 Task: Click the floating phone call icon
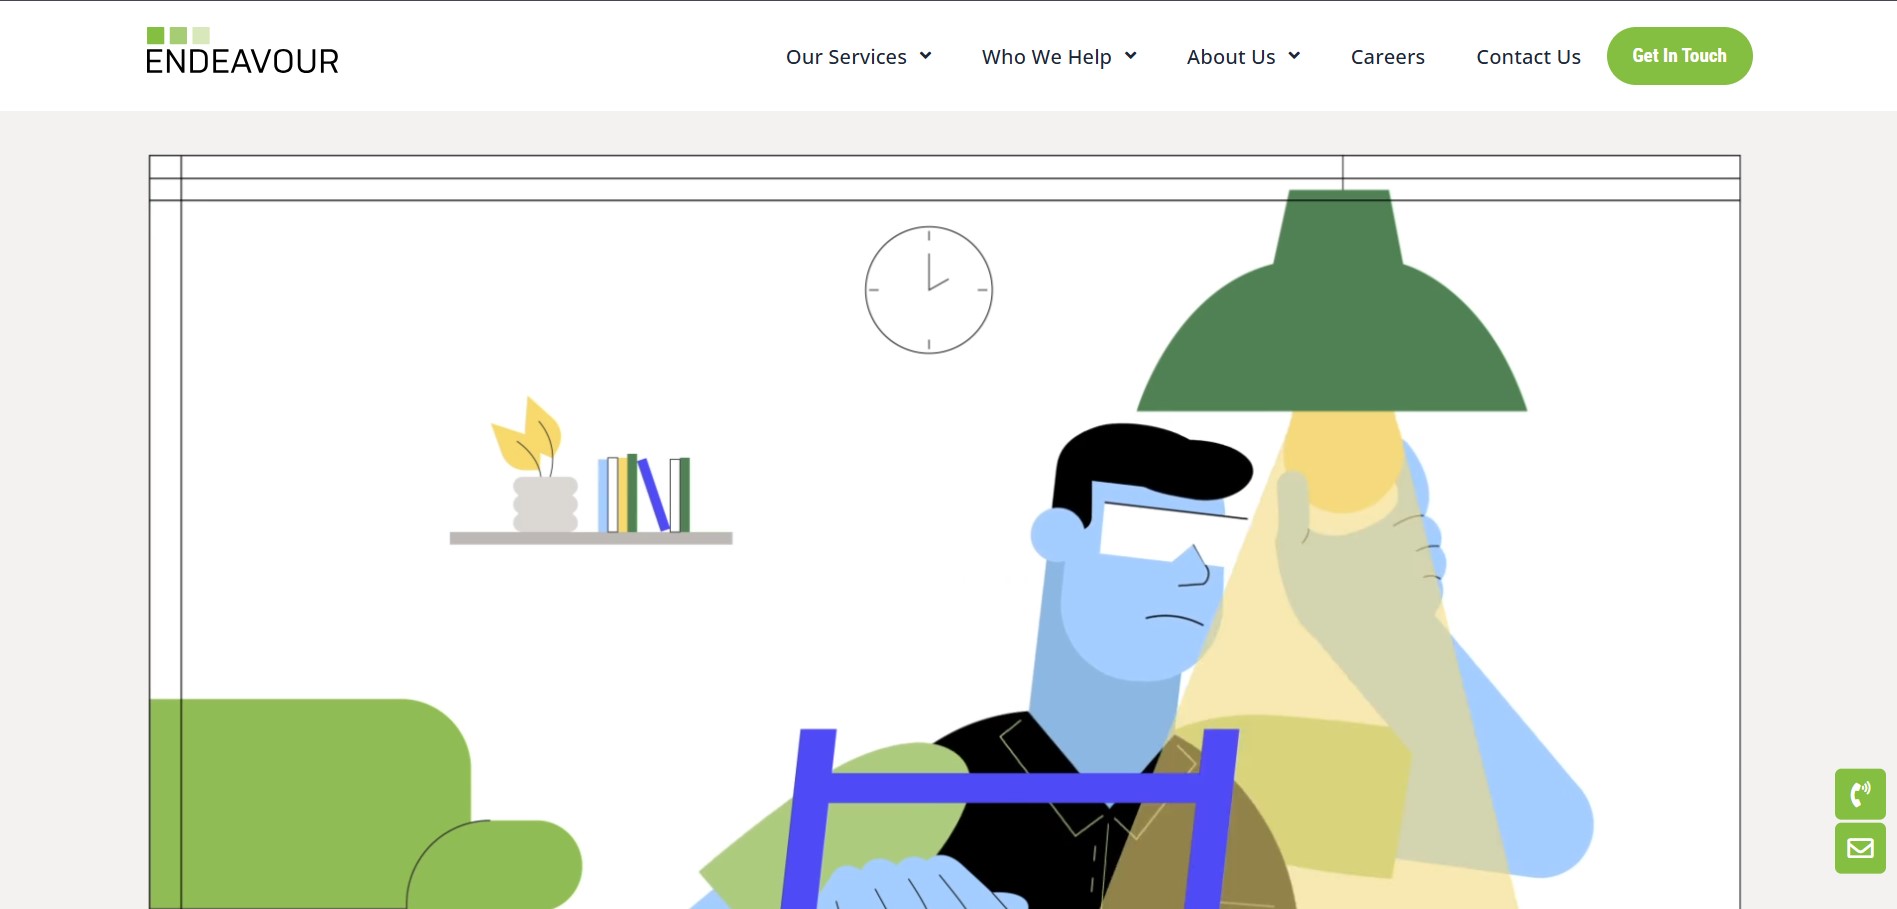pyautogui.click(x=1860, y=794)
